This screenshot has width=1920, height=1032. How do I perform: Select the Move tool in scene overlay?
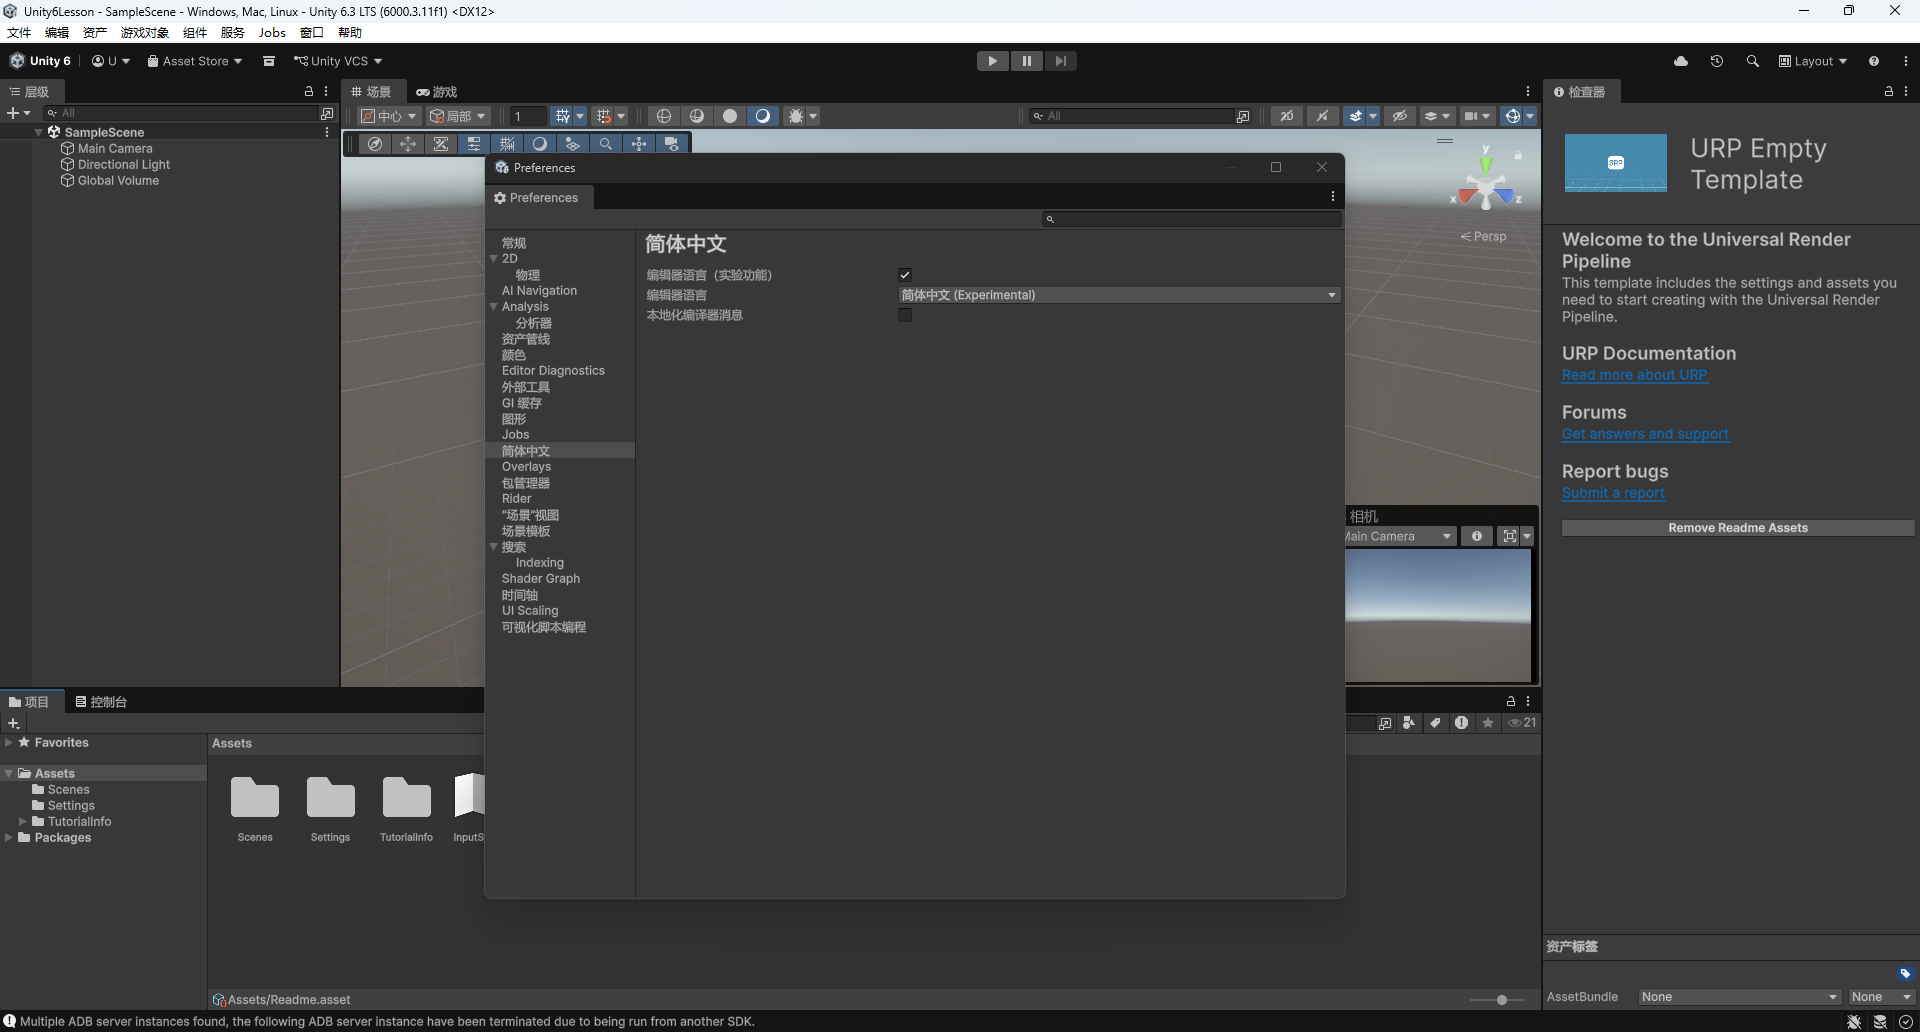(408, 144)
